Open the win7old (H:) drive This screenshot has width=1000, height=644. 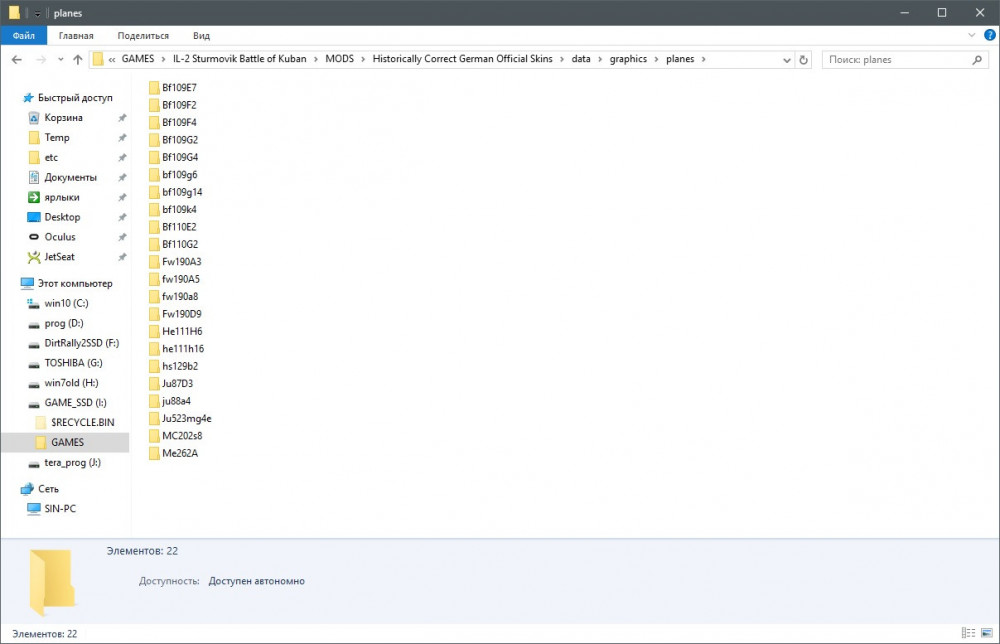click(x=71, y=383)
